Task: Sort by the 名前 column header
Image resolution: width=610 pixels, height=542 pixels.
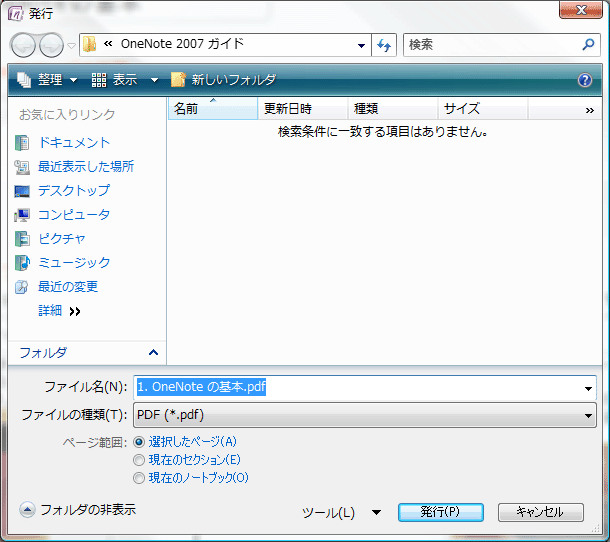Action: [x=213, y=109]
